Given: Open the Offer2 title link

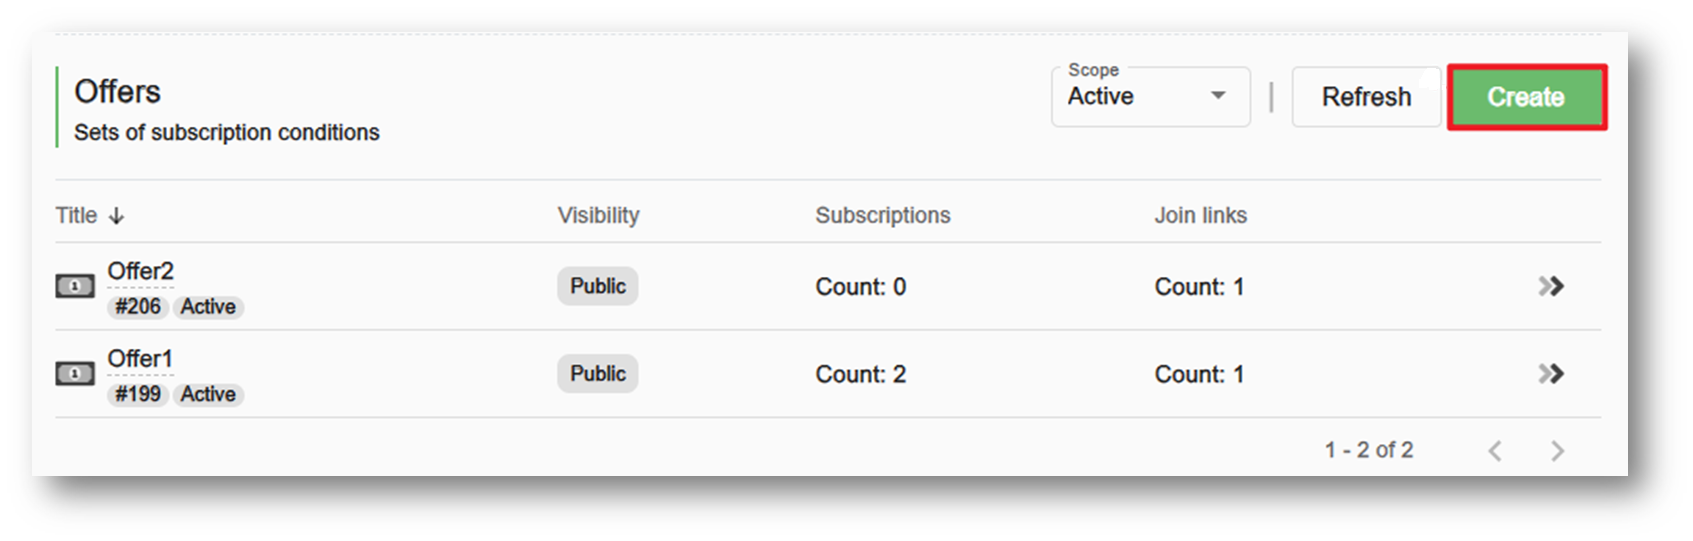Looking at the screenshot, I should (141, 272).
